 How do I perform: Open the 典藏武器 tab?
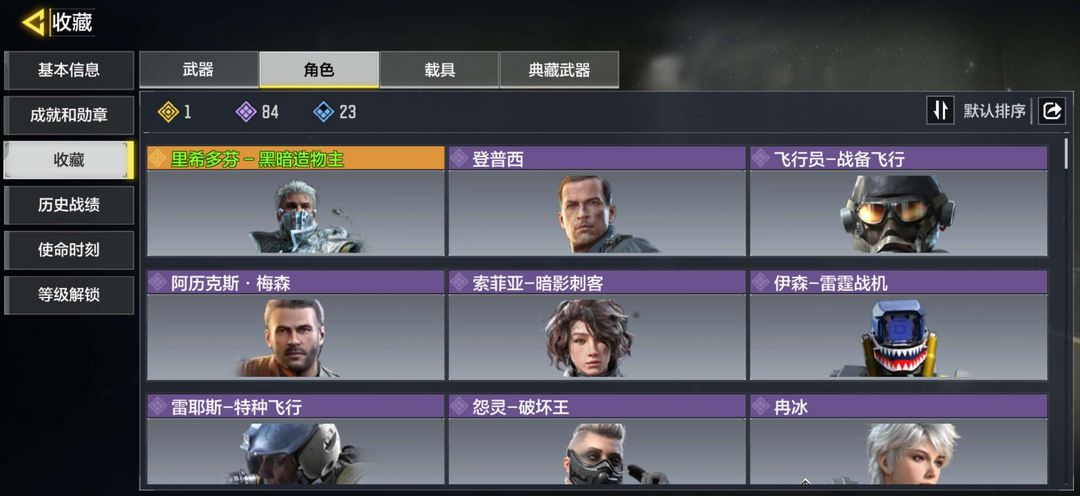559,70
